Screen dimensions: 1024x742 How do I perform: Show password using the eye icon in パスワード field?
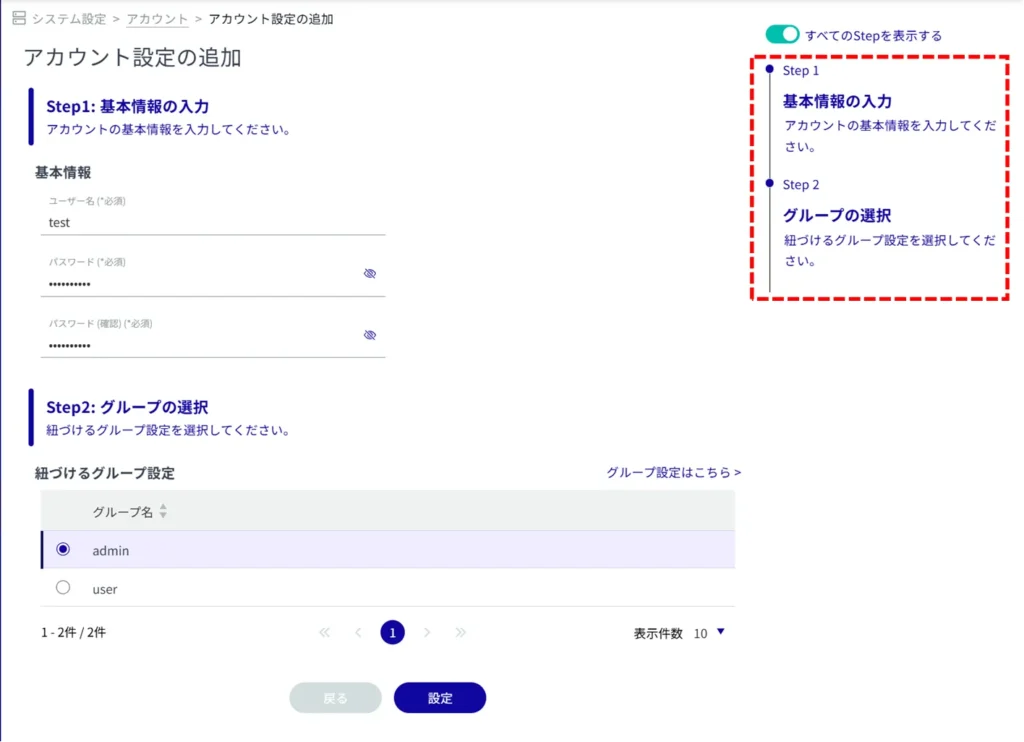[369, 273]
